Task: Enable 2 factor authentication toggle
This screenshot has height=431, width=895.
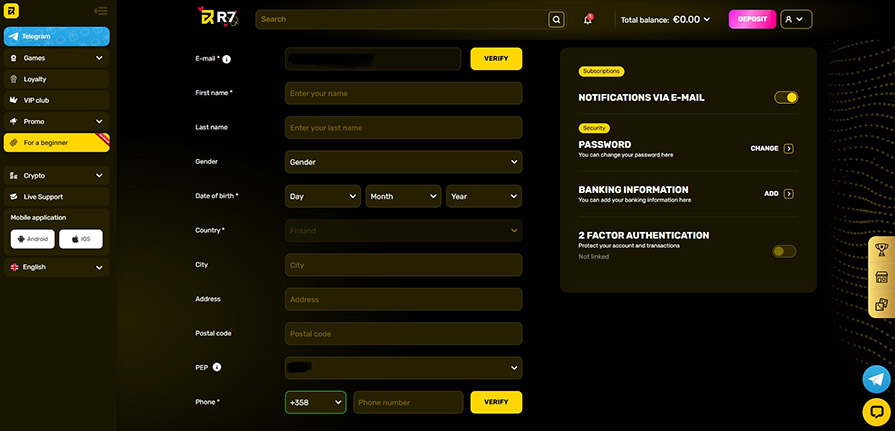Action: coord(784,251)
